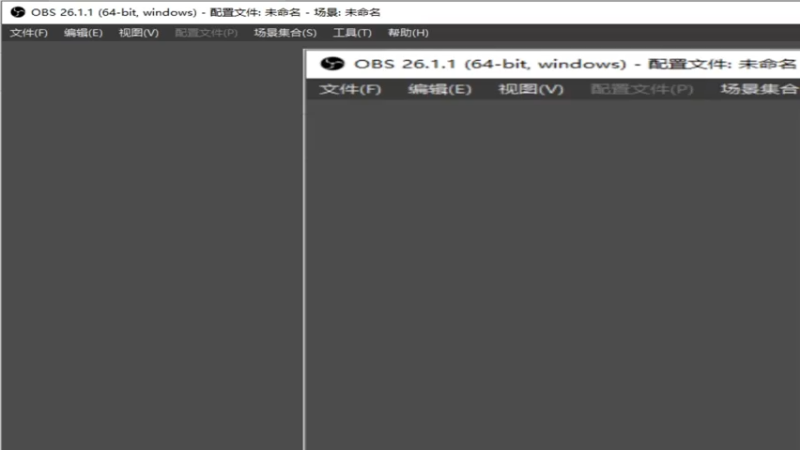Open 视图(V) in the inner preview window
The height and width of the screenshot is (450, 800).
tap(531, 89)
